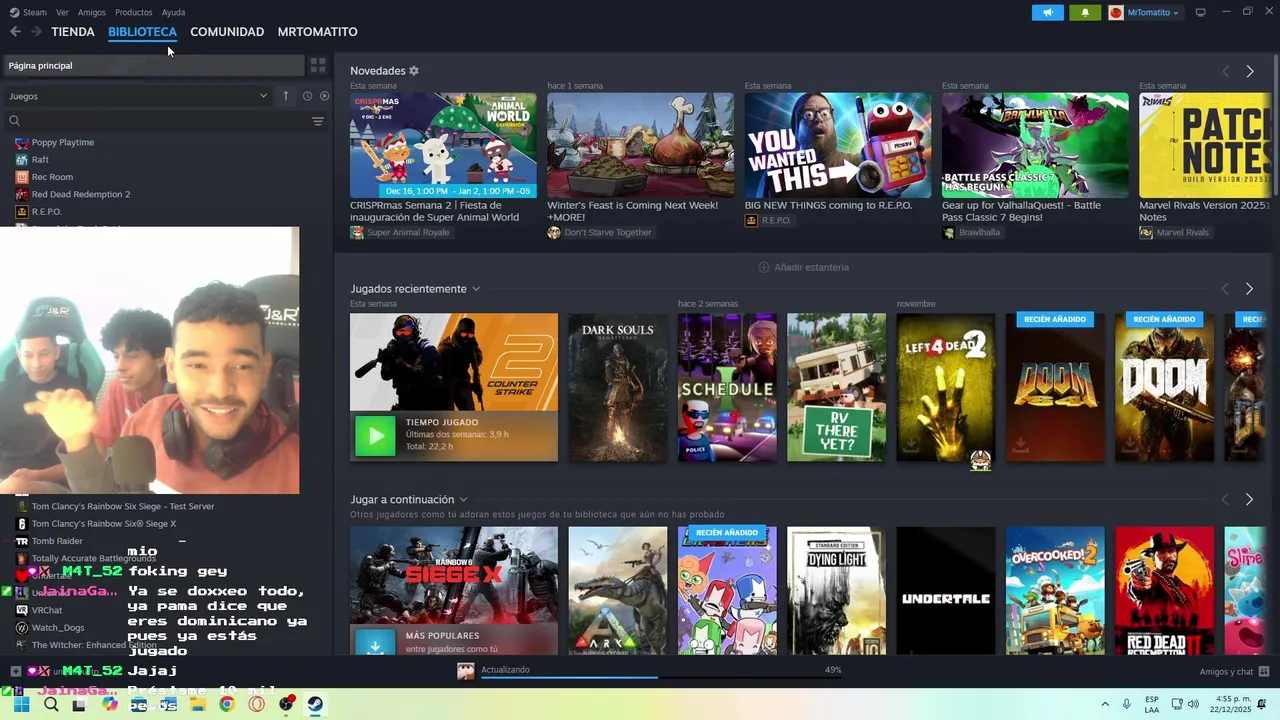Viewport: 1280px width, 720px height.
Task: Open the Novedades settings gear
Action: (414, 71)
